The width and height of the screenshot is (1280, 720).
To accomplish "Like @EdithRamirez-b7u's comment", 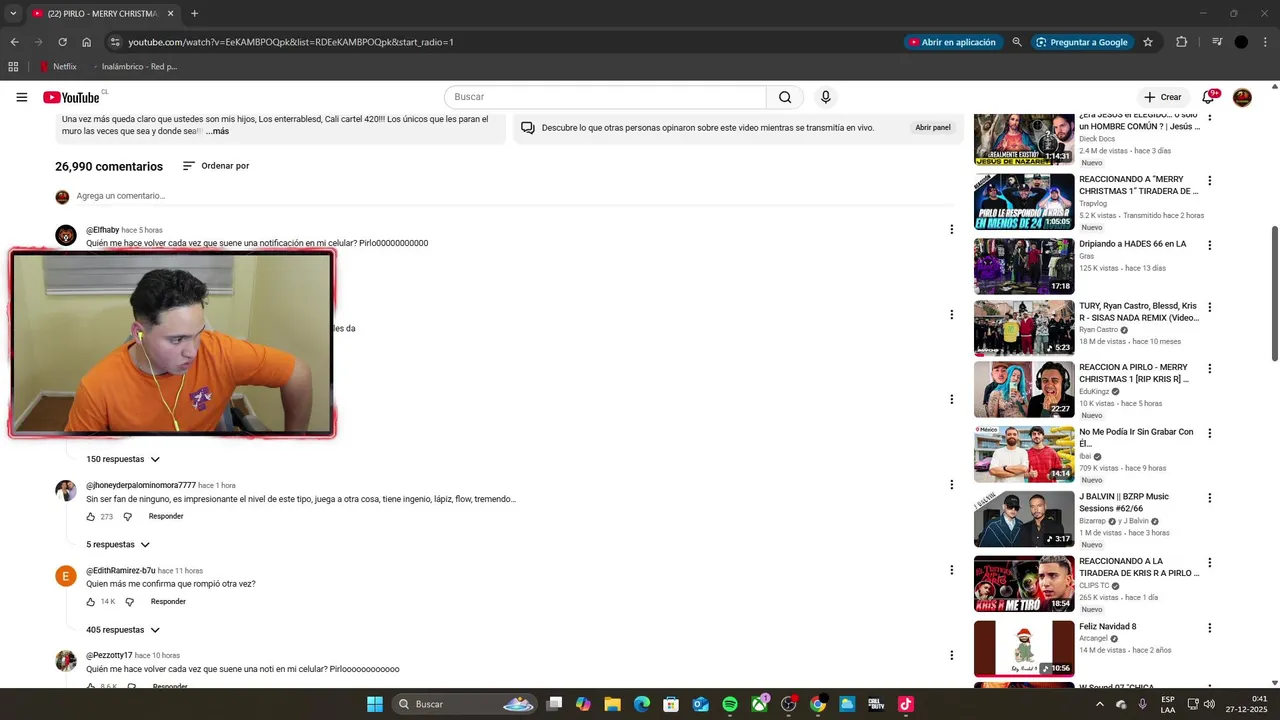I will pos(91,602).
